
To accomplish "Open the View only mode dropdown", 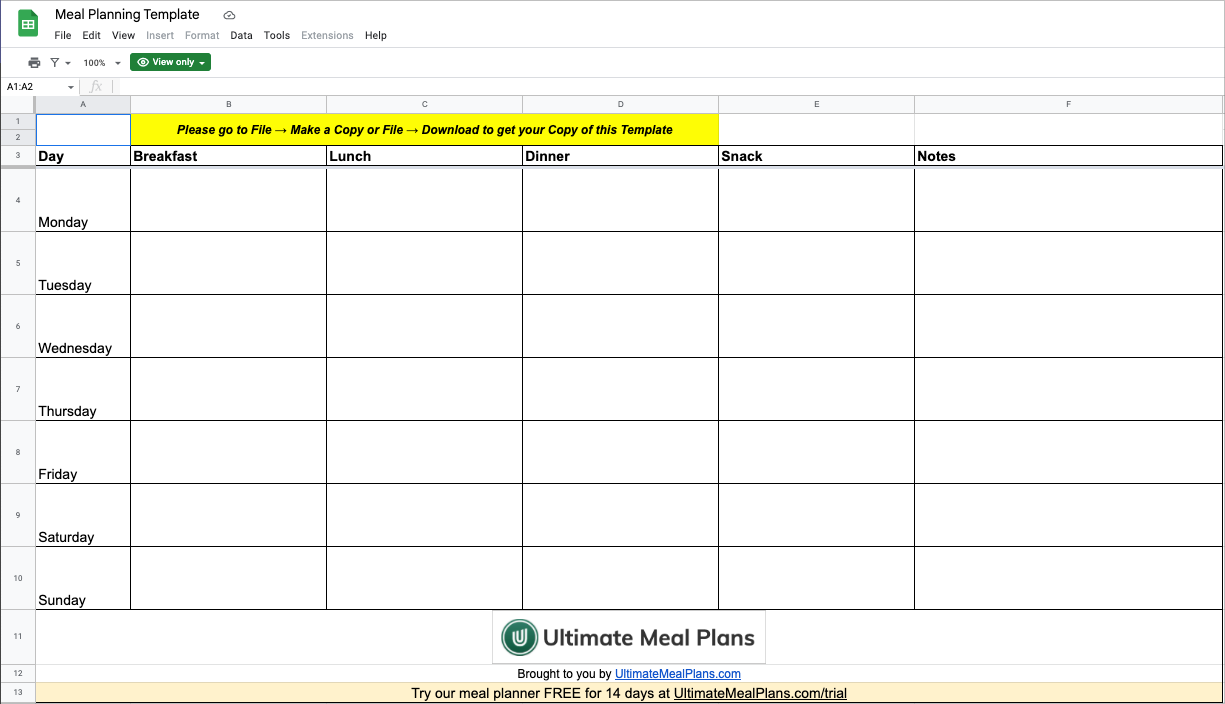I will click(171, 62).
